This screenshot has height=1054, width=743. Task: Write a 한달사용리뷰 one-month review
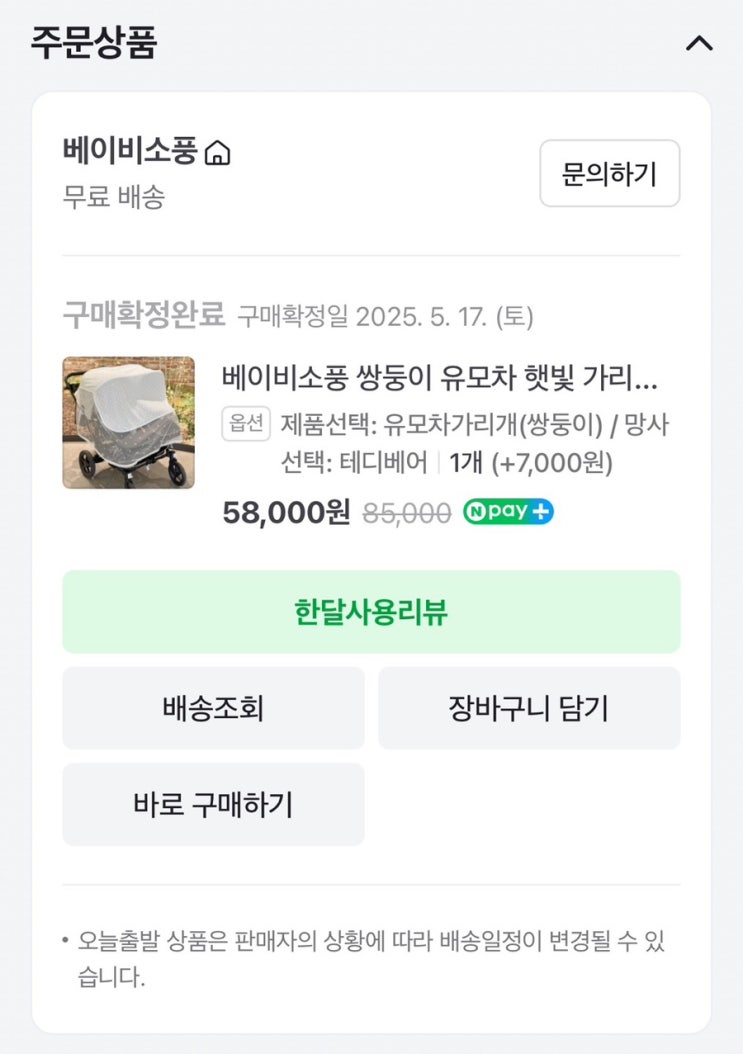pos(371,612)
